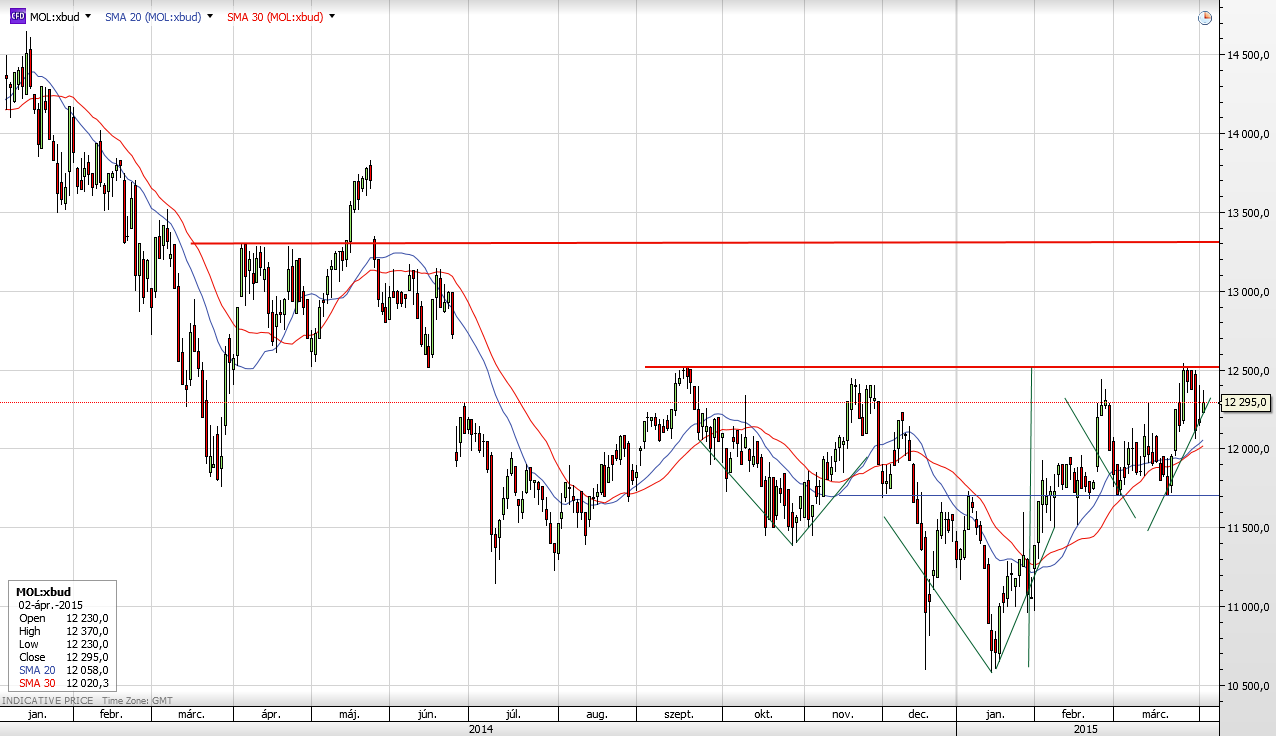Click the Close row label in data box
This screenshot has height=736, width=1276.
click(32, 657)
